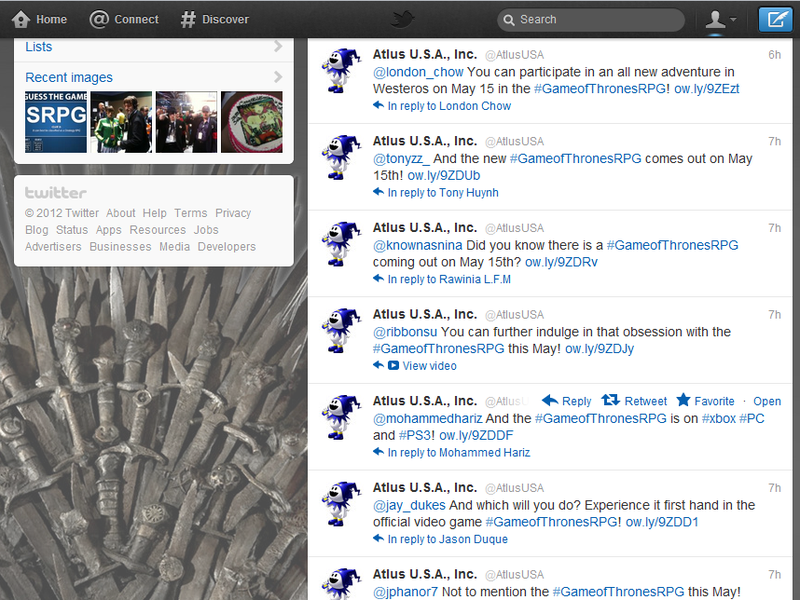This screenshot has width=800, height=600.
Task: Open the ow.ly/9ZDDF link
Action: pos(476,436)
